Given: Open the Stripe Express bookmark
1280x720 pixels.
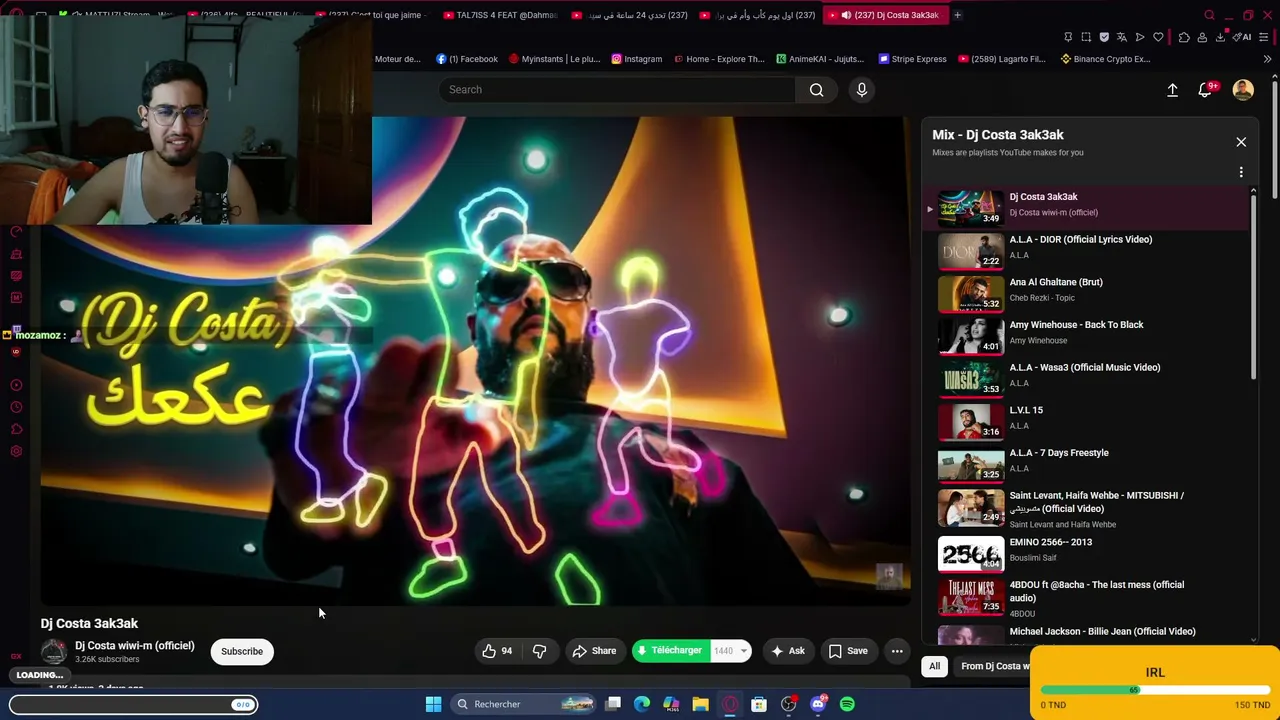Looking at the screenshot, I should pyautogui.click(x=912, y=59).
